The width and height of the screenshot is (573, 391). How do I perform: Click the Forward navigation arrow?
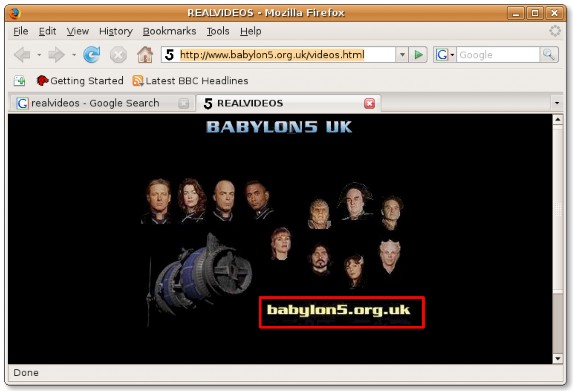point(56,55)
